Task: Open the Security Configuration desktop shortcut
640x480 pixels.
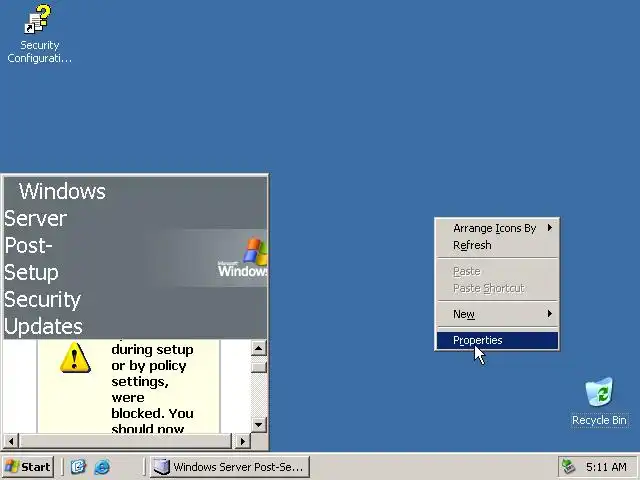Action: point(39,33)
